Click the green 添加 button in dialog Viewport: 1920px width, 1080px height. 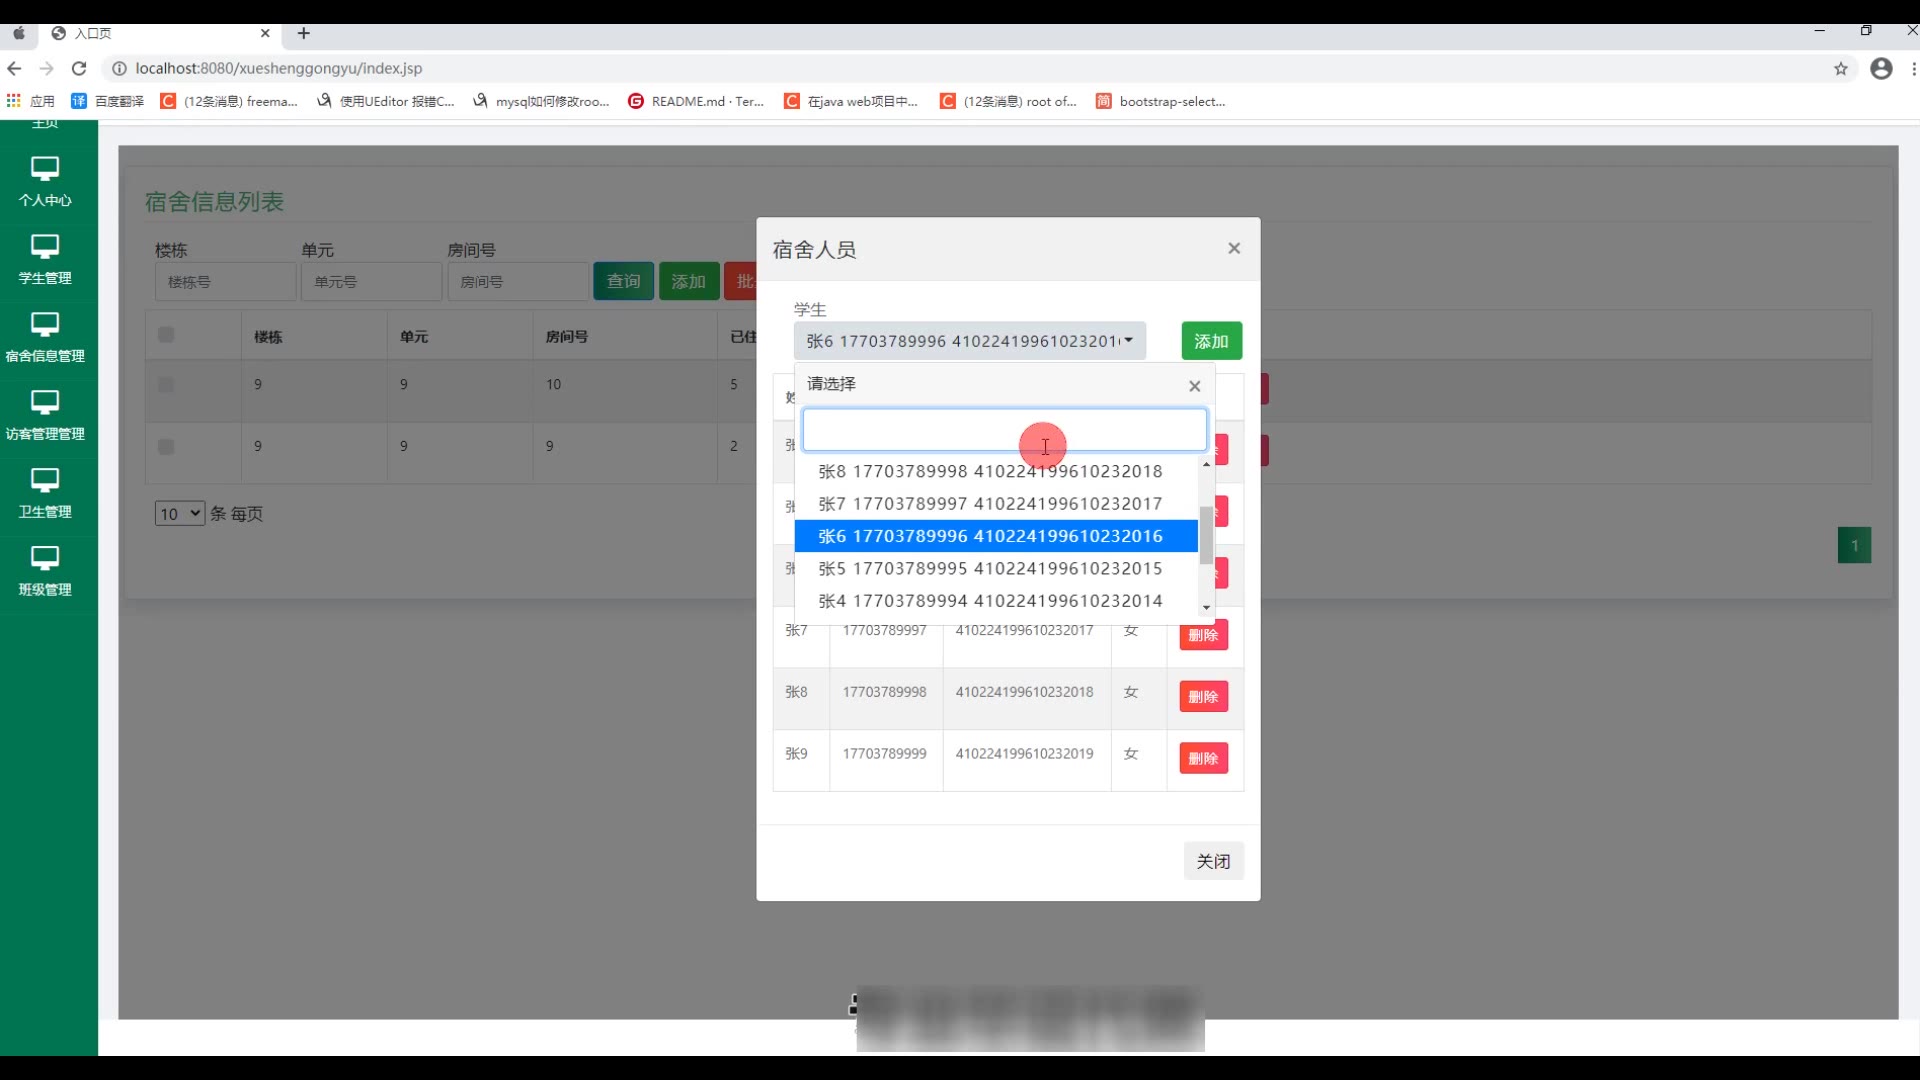1211,341
